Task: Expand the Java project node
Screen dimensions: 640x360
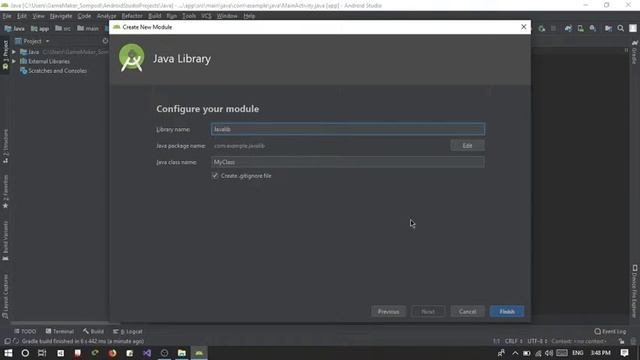Action: pos(14,52)
